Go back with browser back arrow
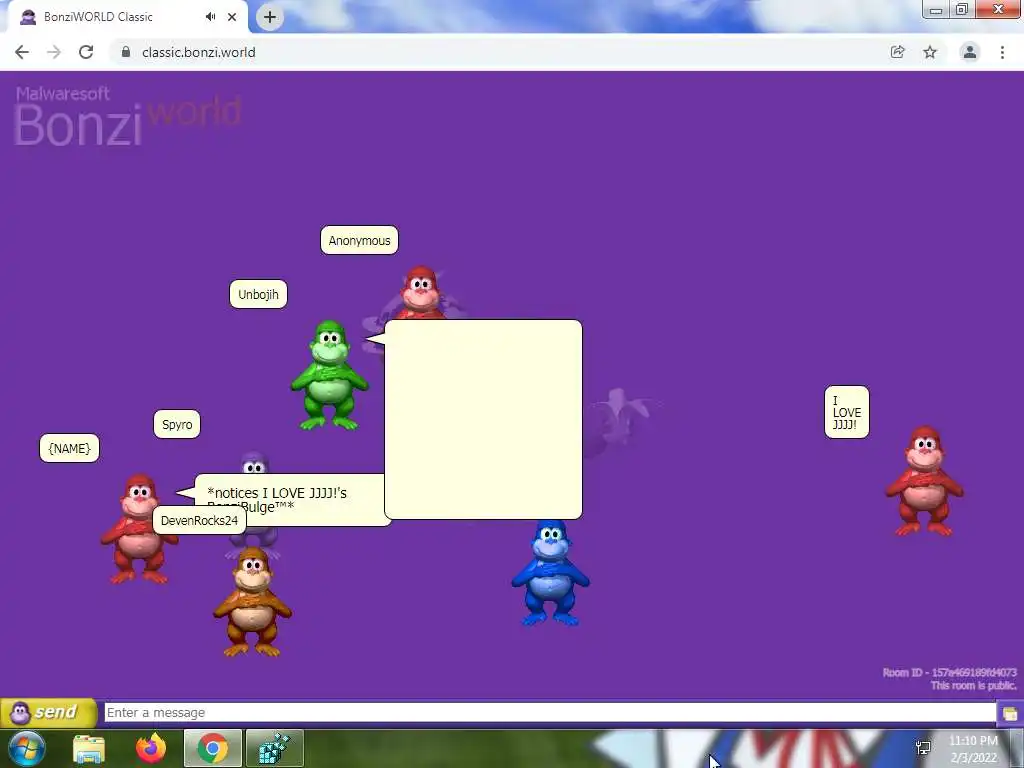Image resolution: width=1024 pixels, height=768 pixels. point(22,52)
